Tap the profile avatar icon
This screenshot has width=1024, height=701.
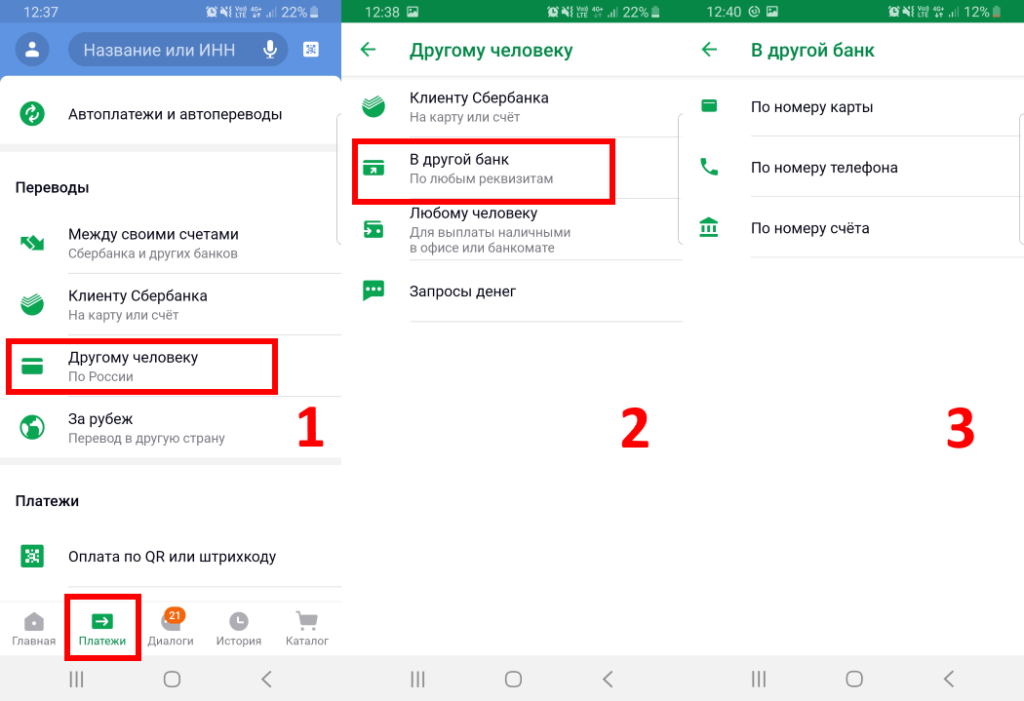[x=34, y=49]
